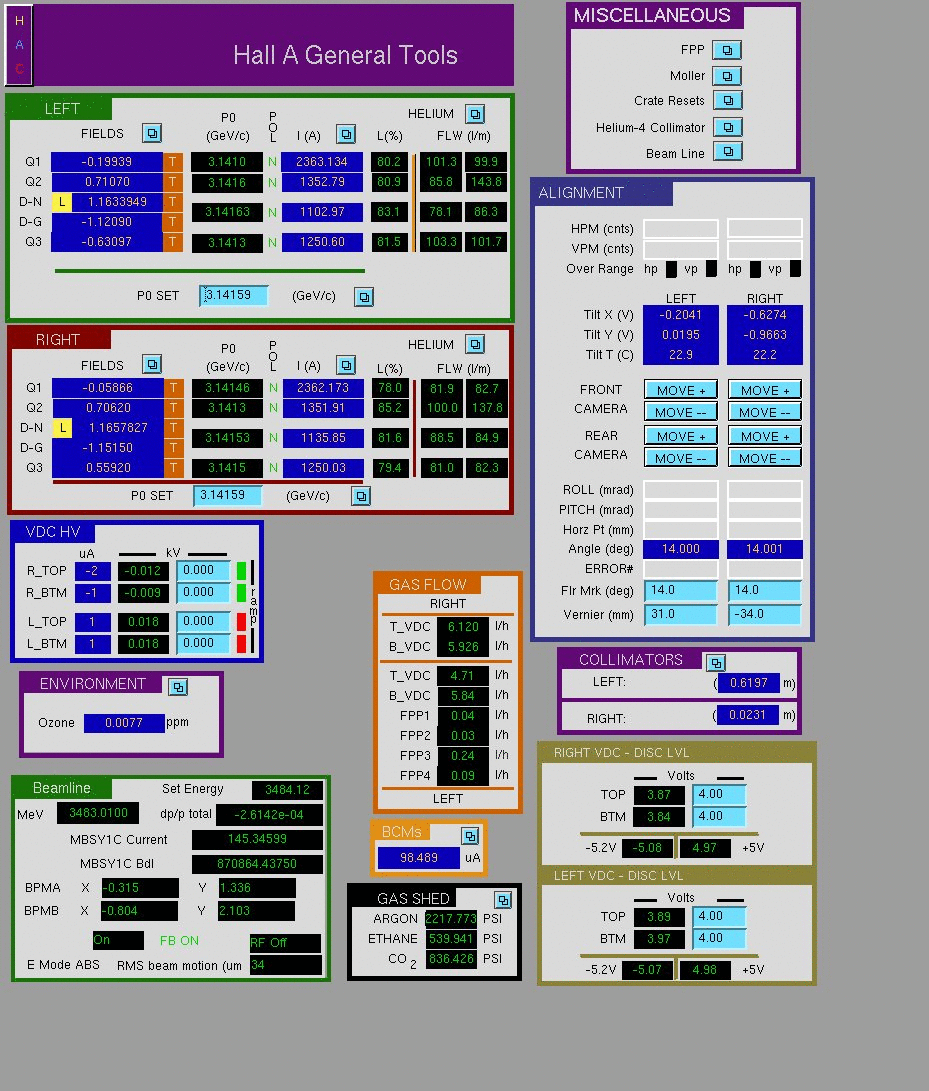Open RIGHT P0 SET related display icon
The image size is (929, 1091).
tap(360, 496)
